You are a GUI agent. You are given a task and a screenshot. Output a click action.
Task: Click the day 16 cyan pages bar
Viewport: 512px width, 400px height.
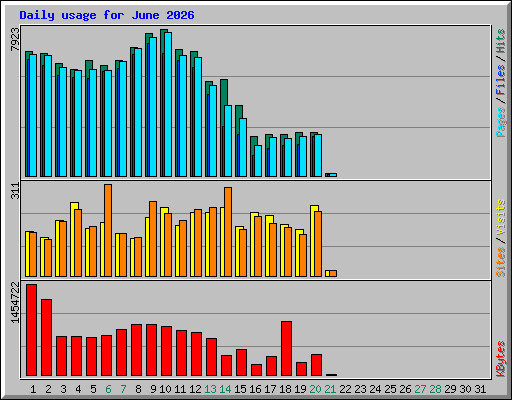(258, 161)
